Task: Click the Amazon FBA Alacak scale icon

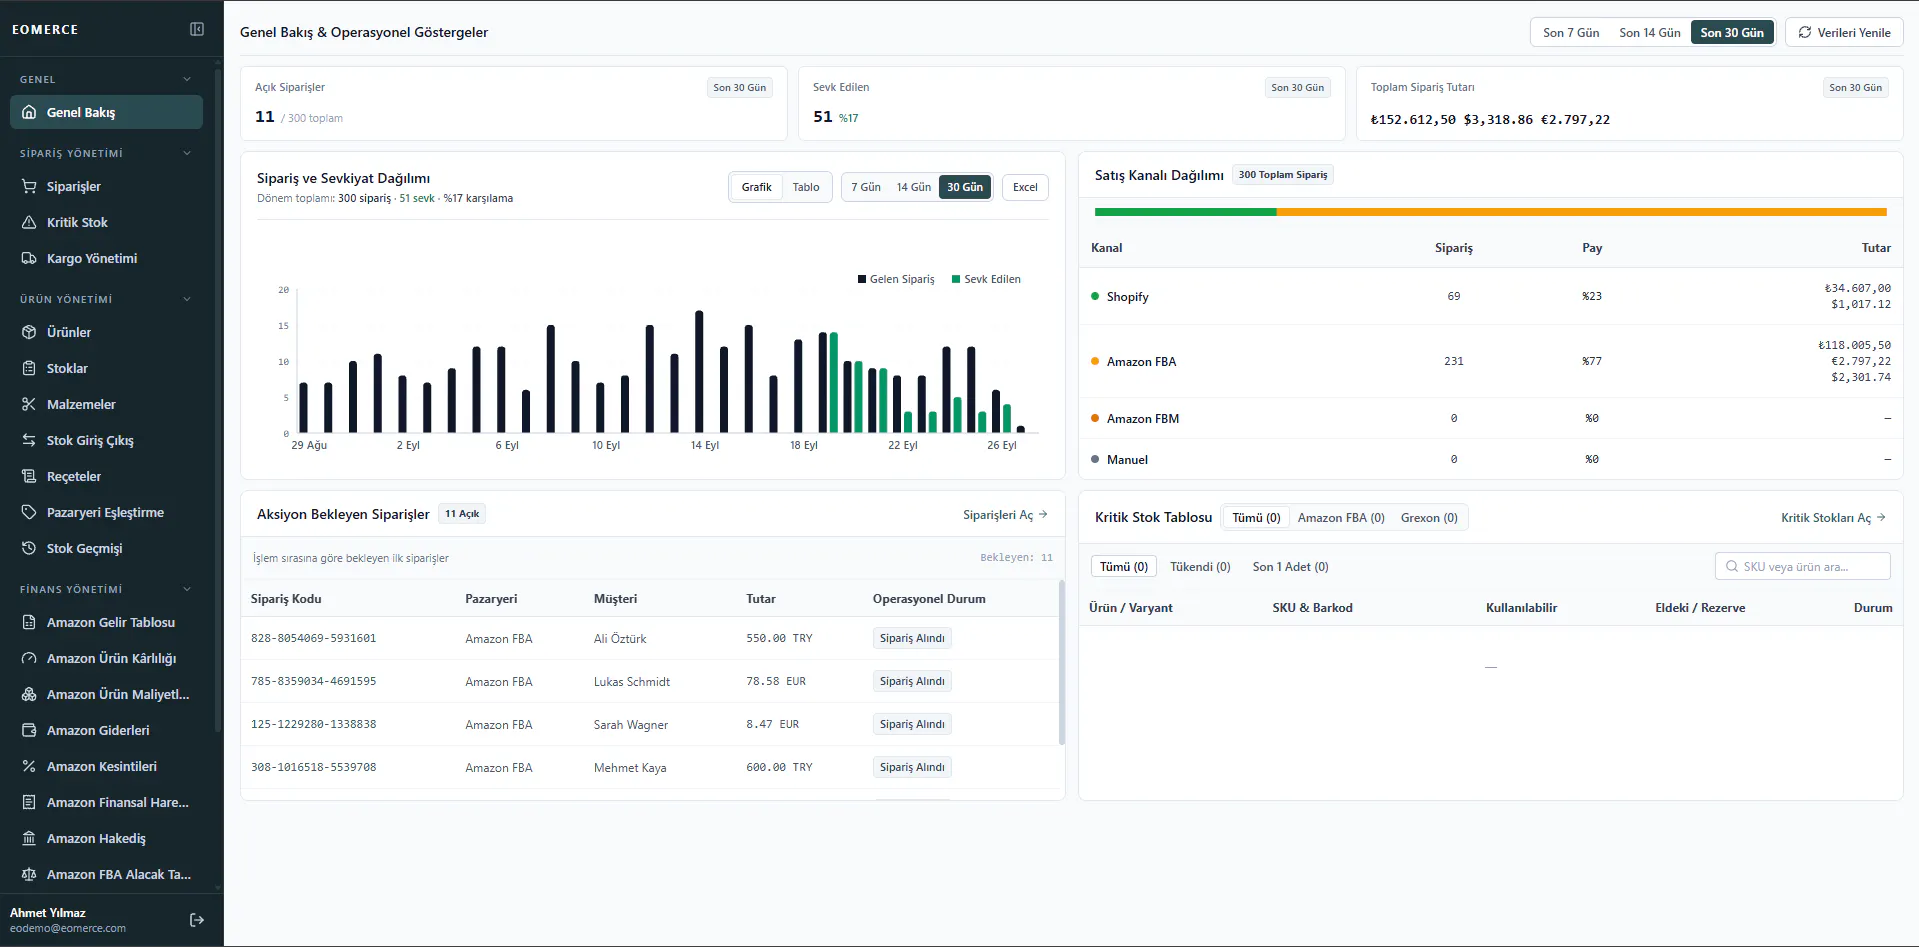Action: click(x=29, y=874)
